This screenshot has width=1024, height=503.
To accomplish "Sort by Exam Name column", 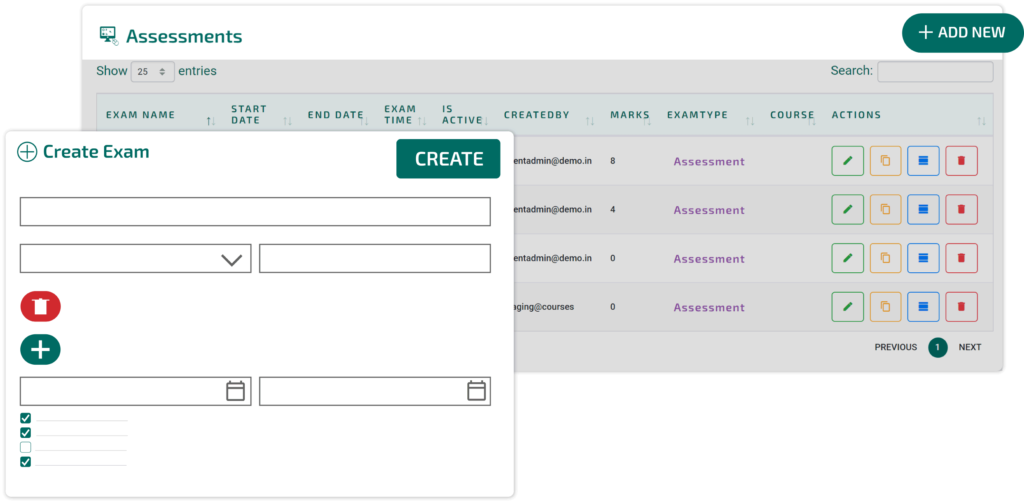I will (x=210, y=121).
